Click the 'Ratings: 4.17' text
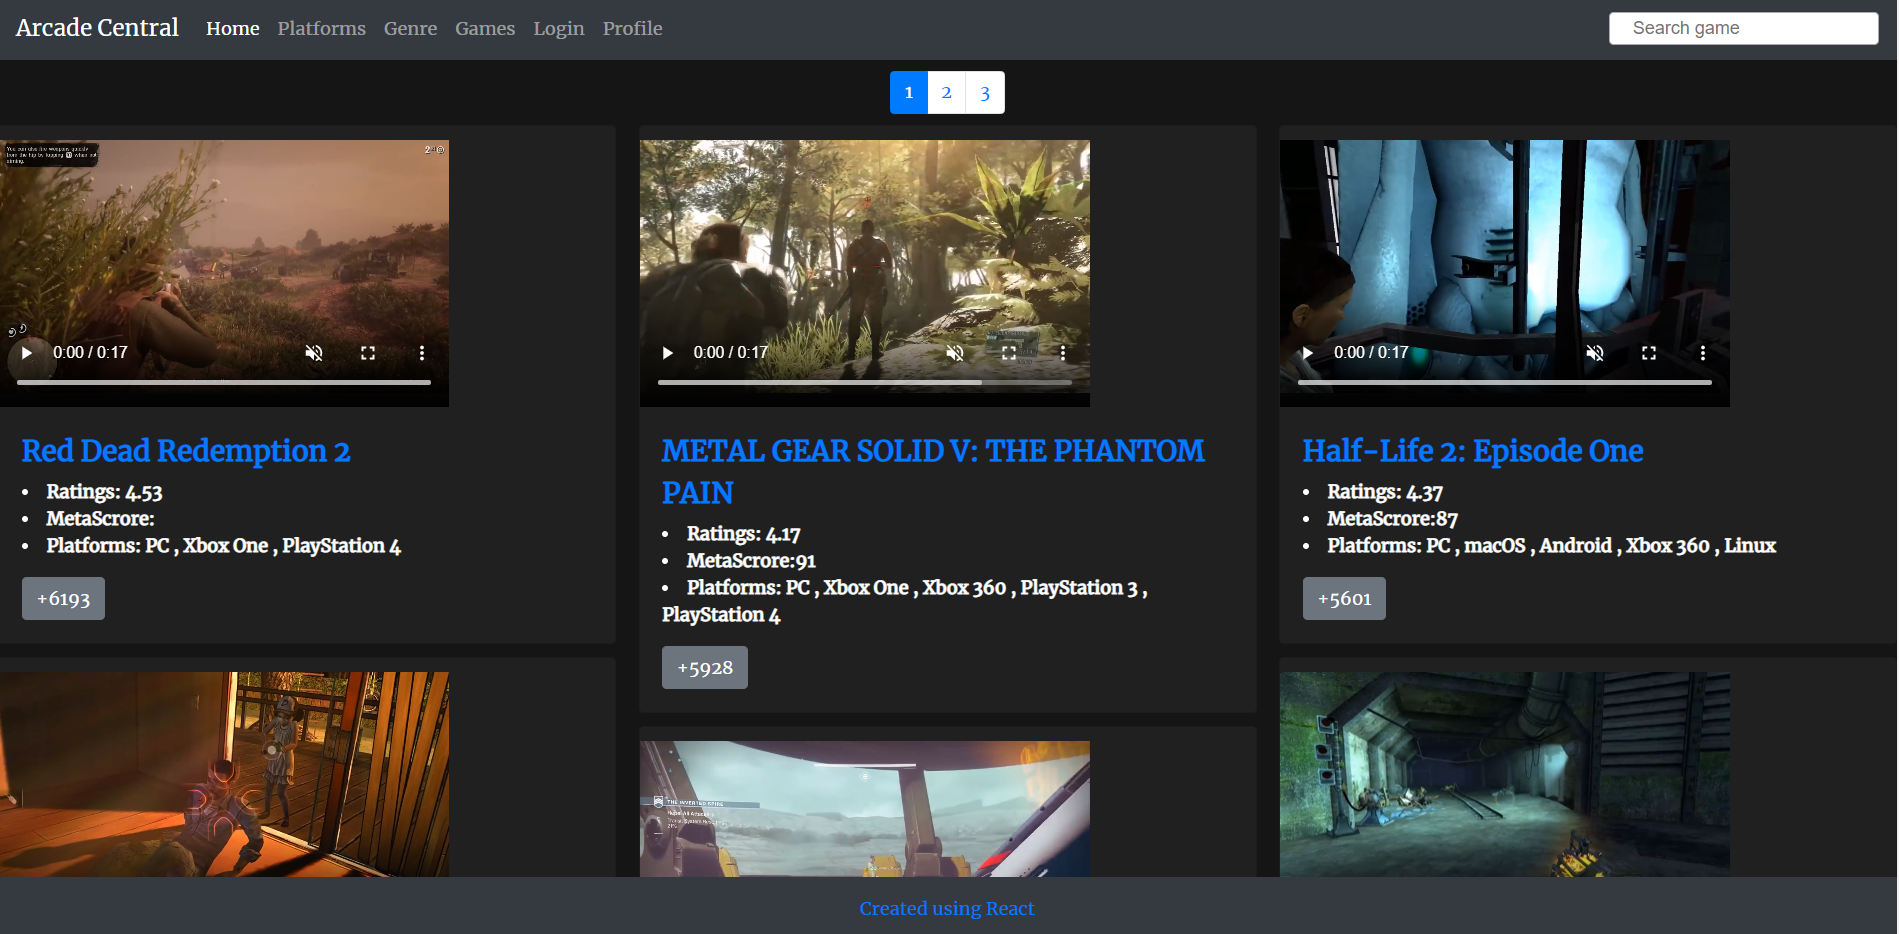Screen dimensions: 1899x934 (x=743, y=534)
